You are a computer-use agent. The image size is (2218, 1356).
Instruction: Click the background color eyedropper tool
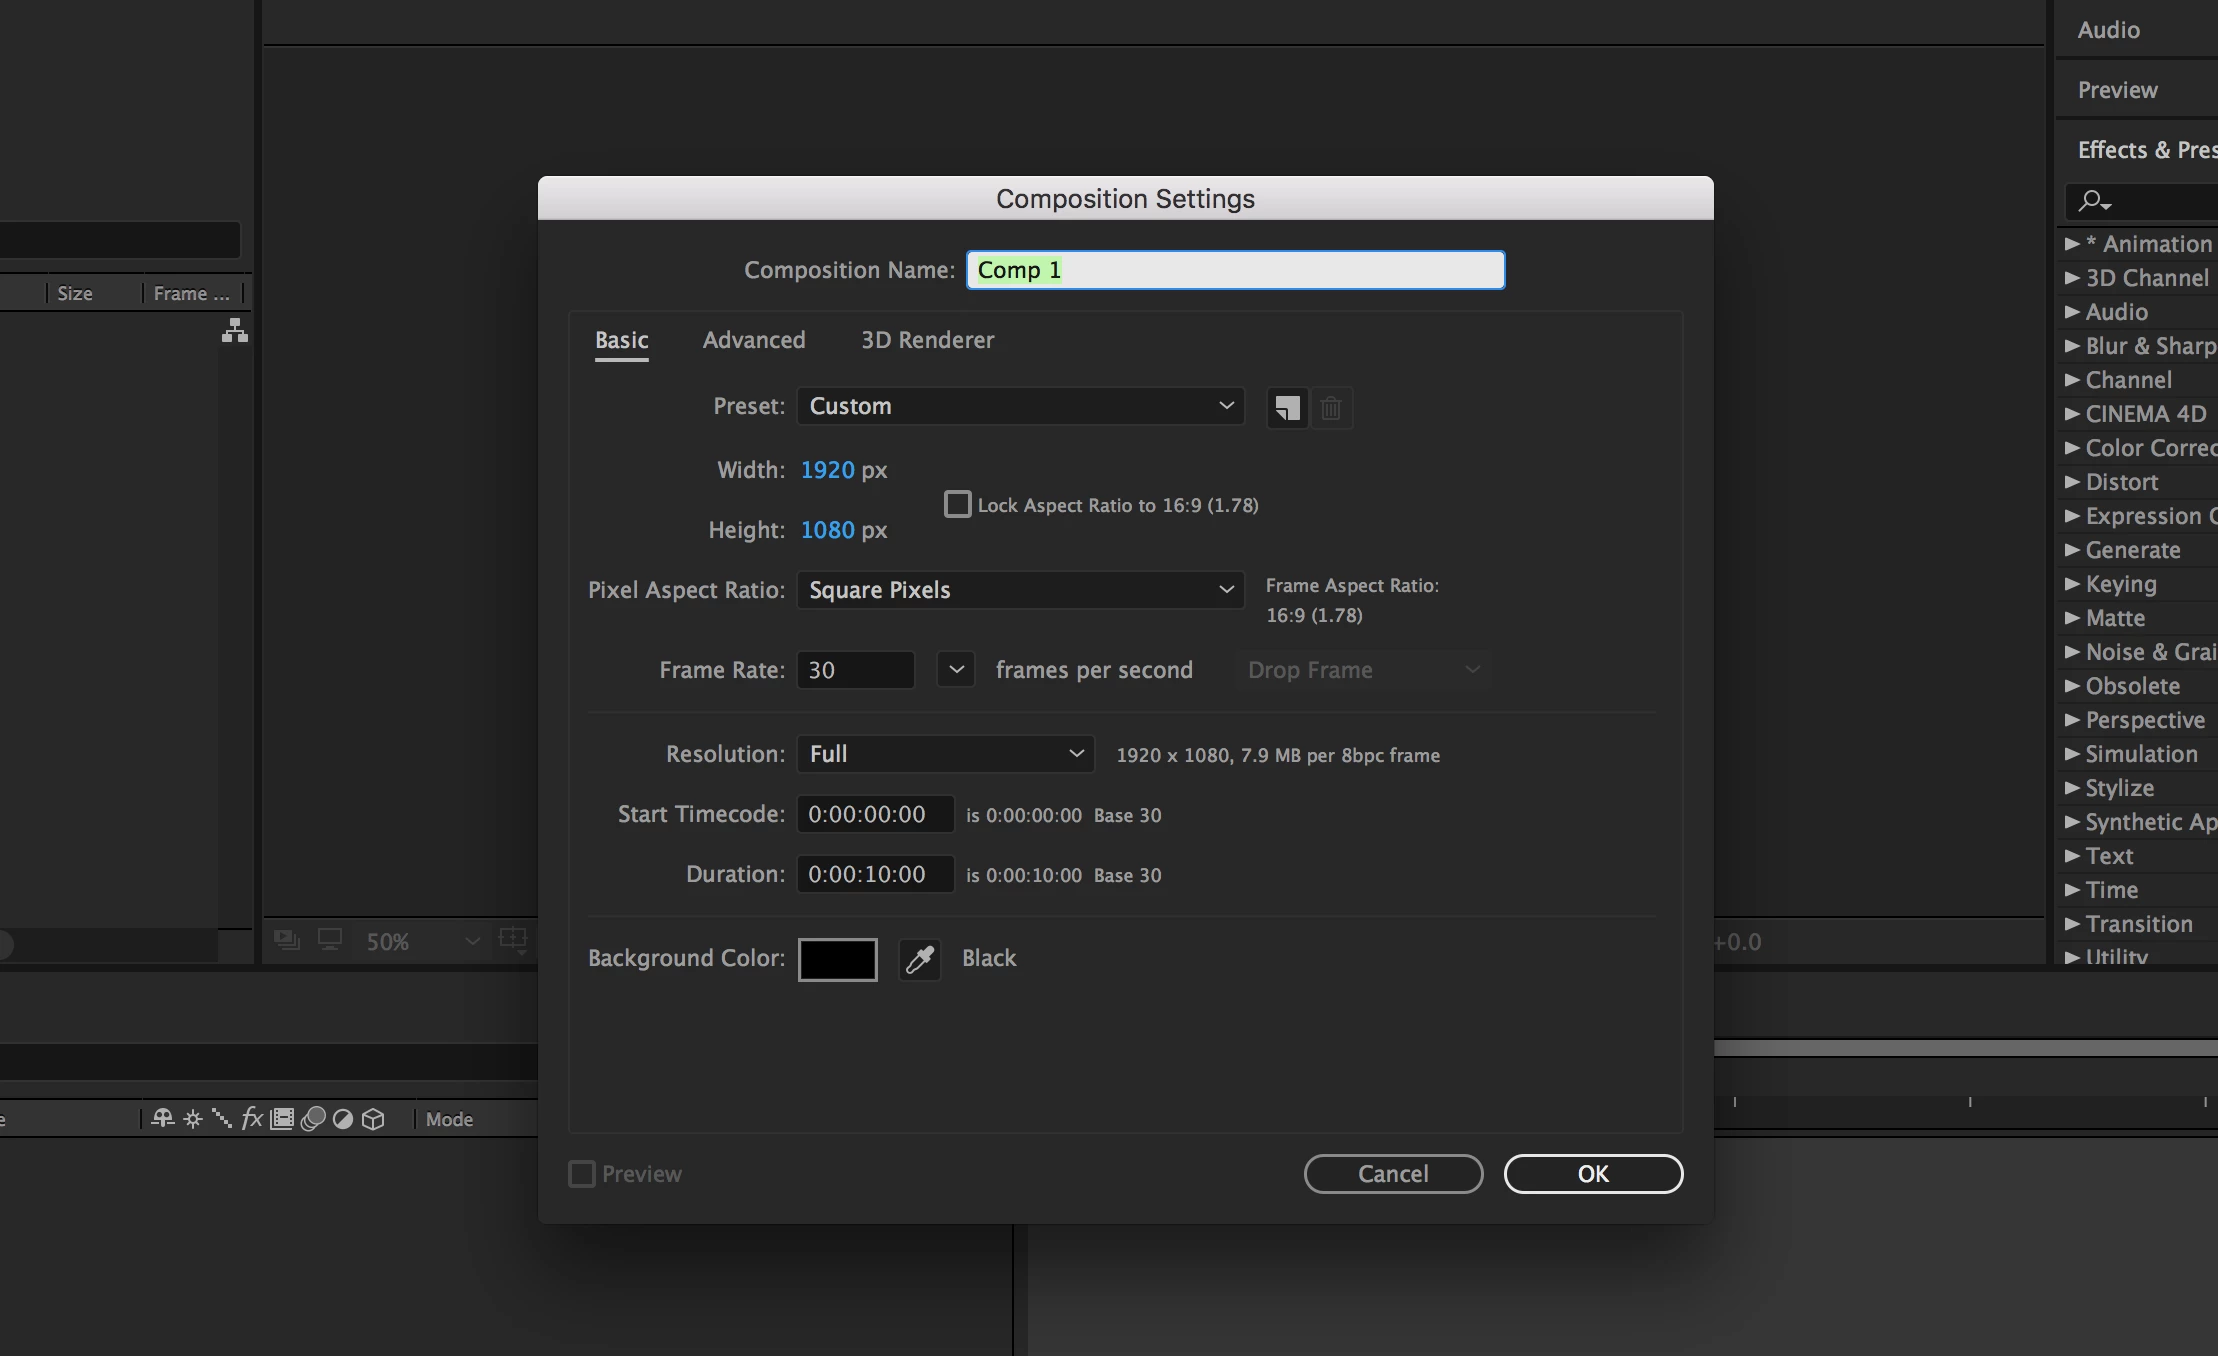[919, 959]
